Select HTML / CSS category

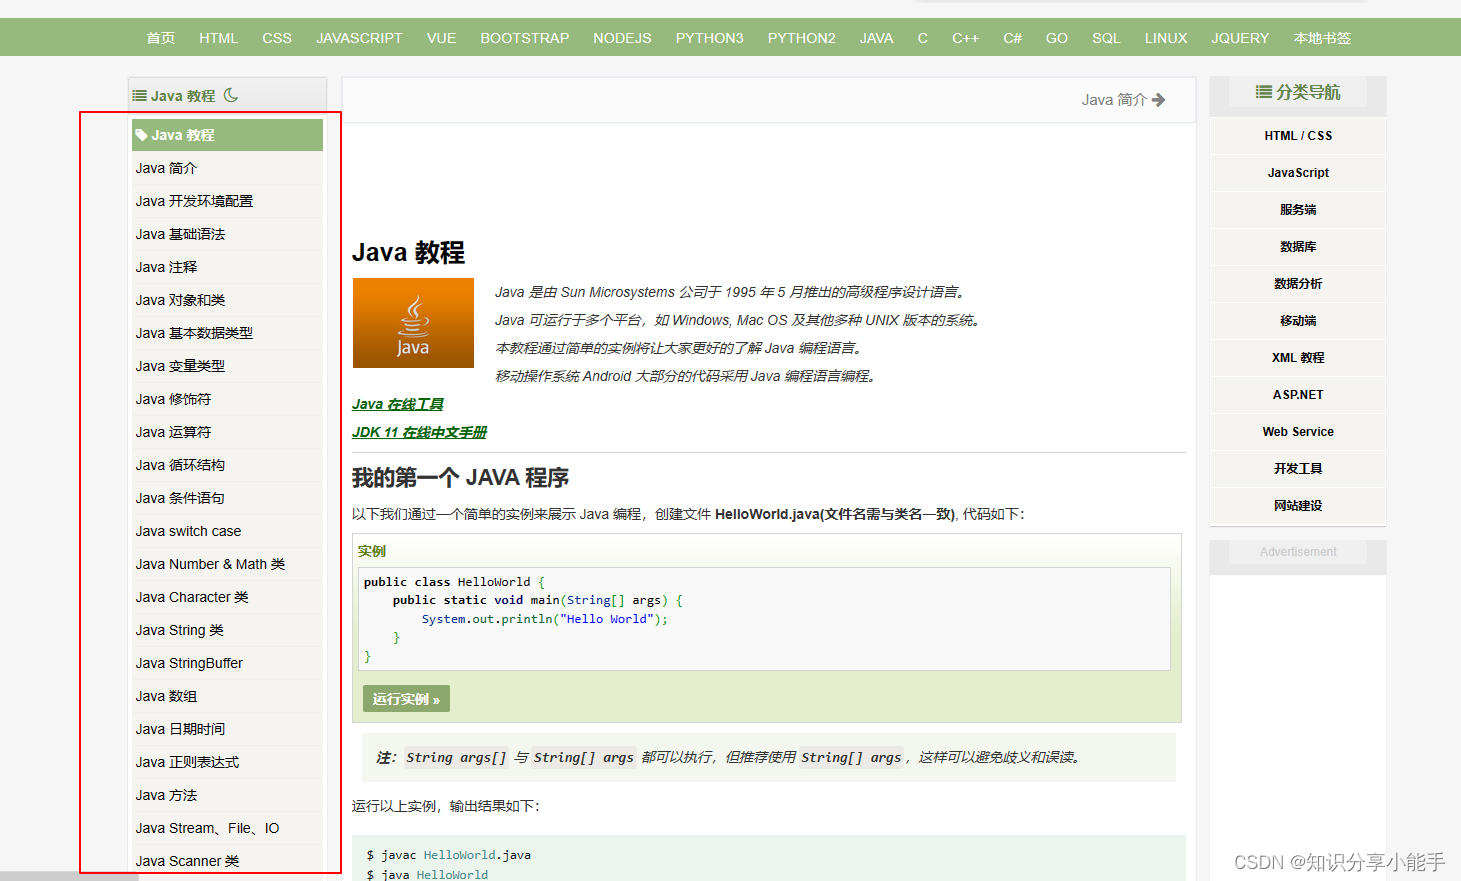[x=1298, y=136]
